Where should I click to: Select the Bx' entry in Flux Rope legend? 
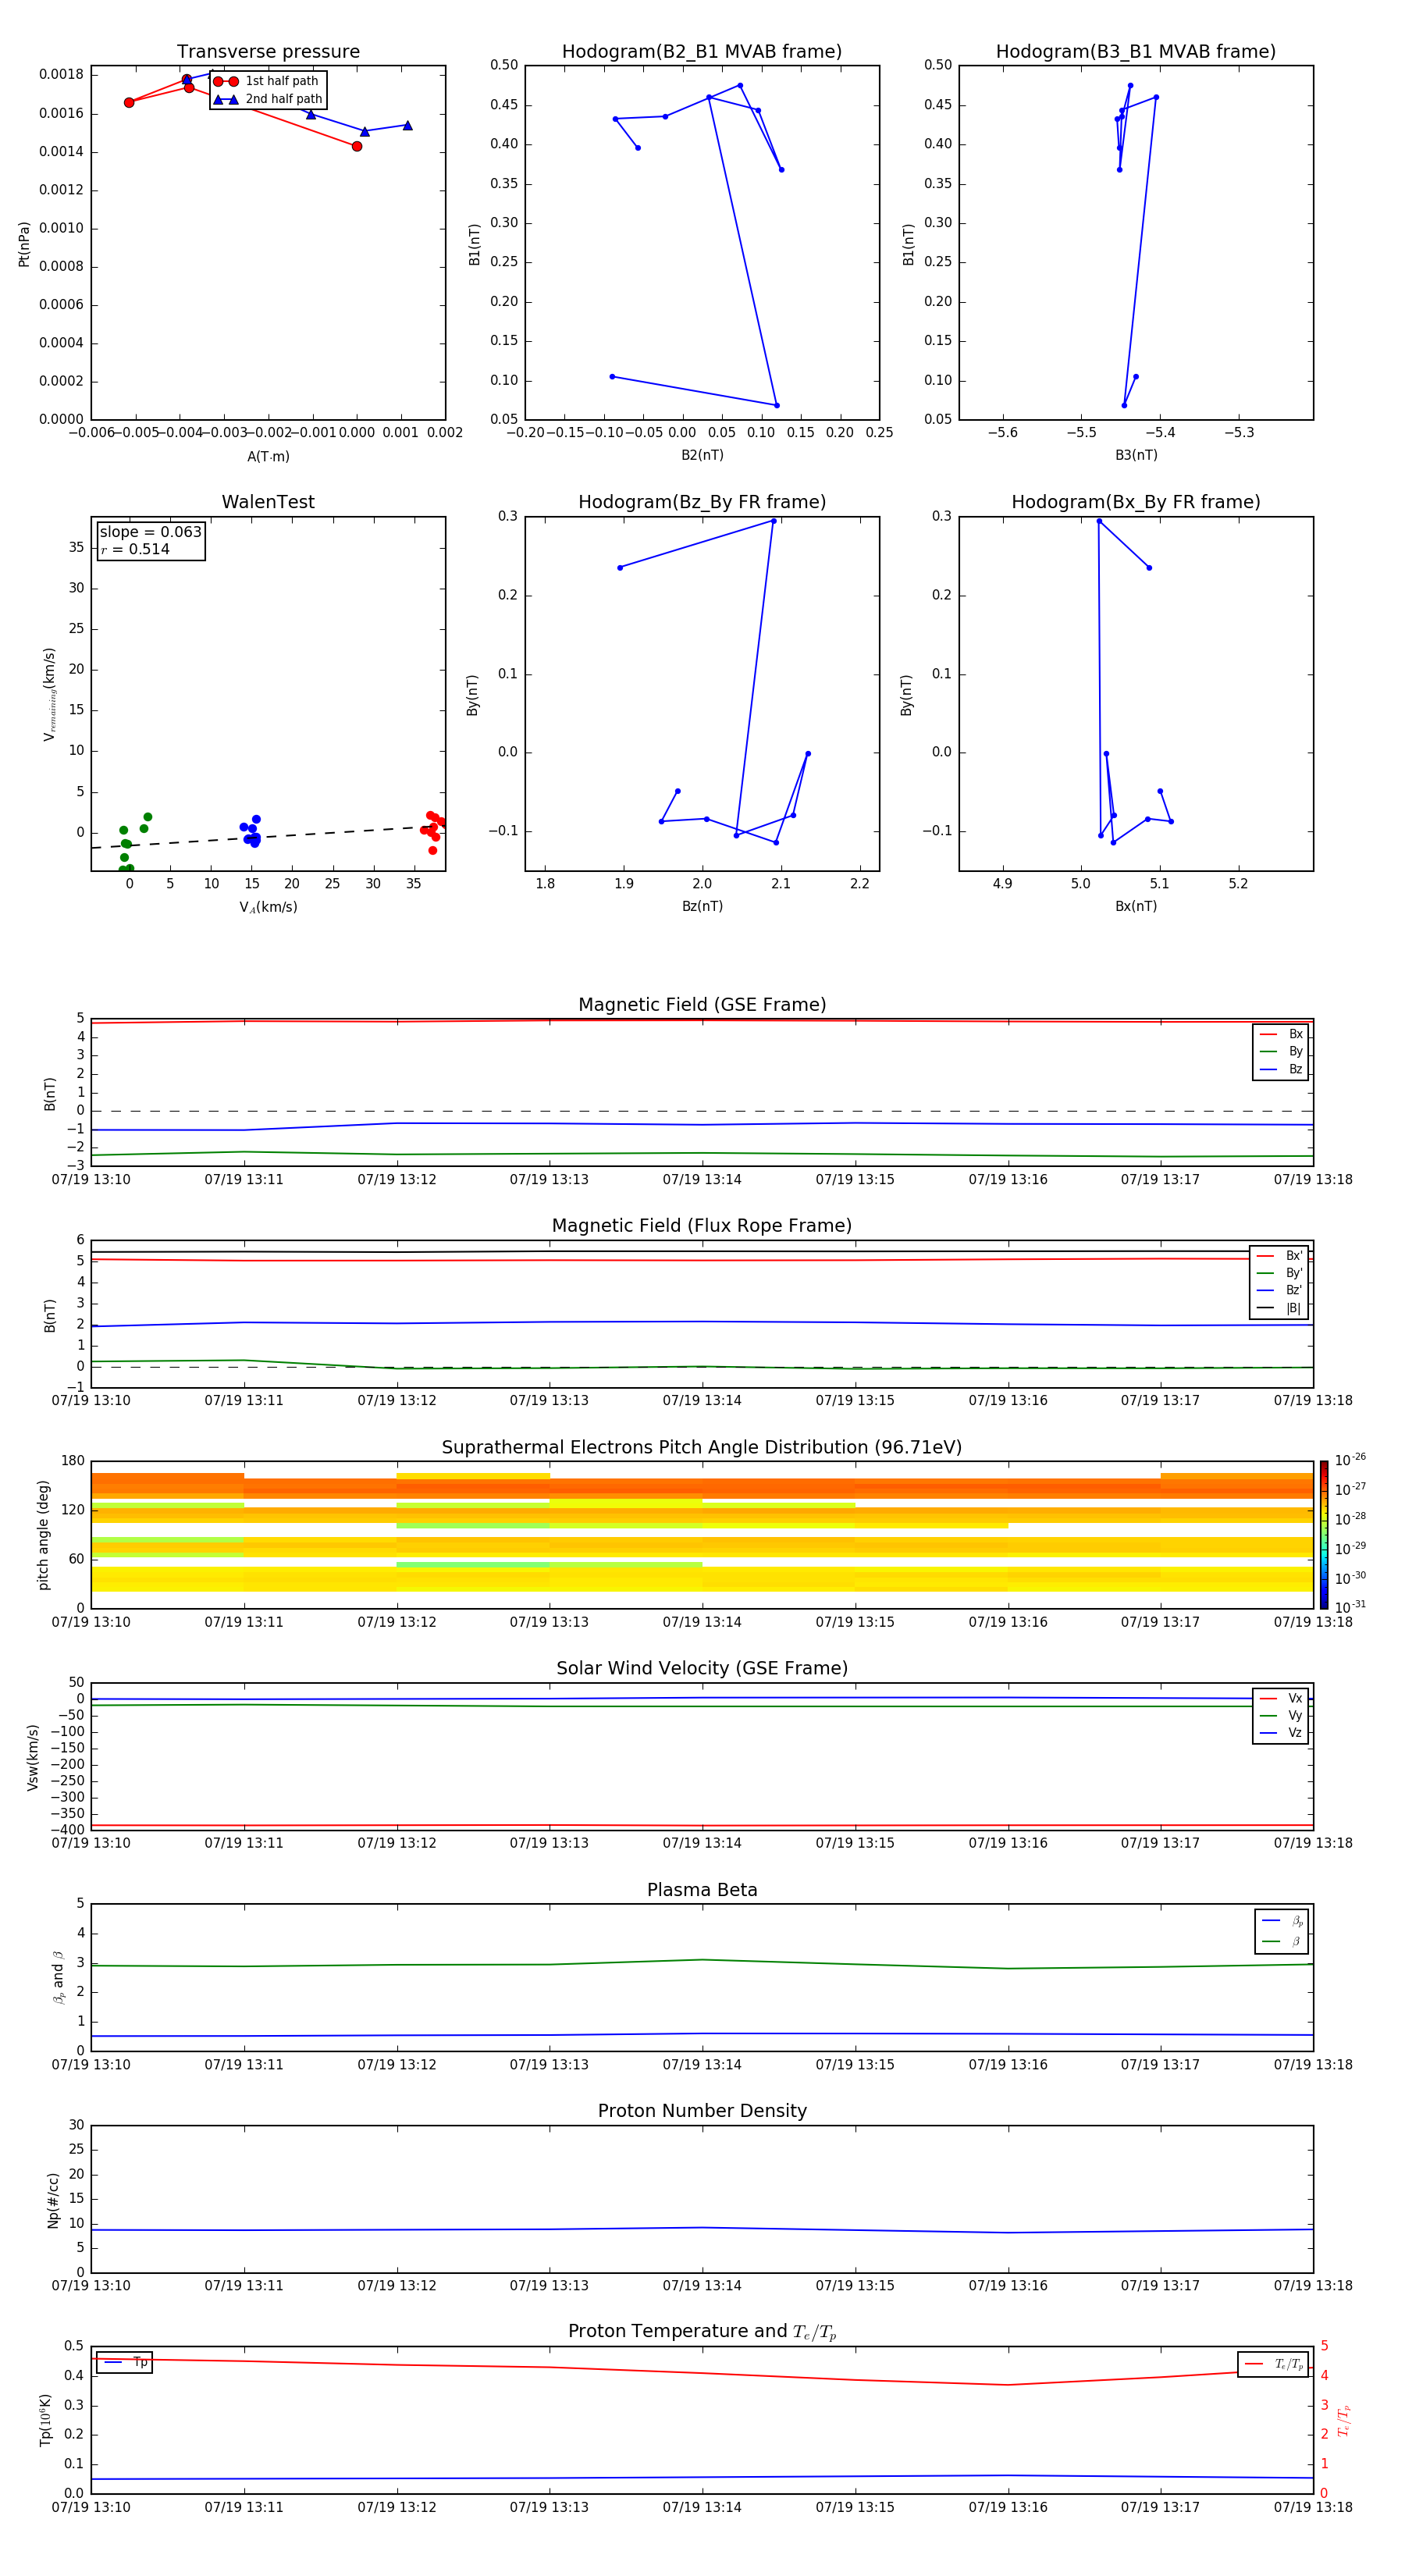pos(1279,1256)
